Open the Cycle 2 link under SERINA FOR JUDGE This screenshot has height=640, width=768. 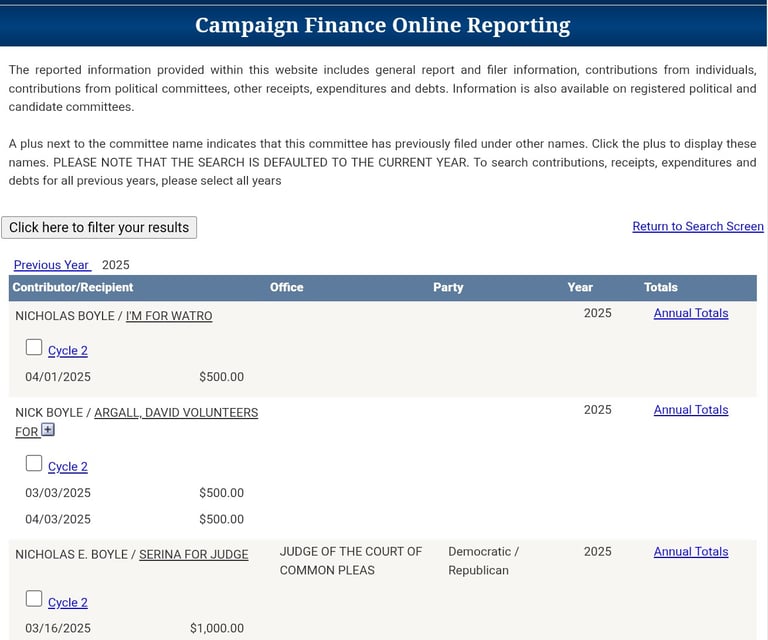[68, 602]
